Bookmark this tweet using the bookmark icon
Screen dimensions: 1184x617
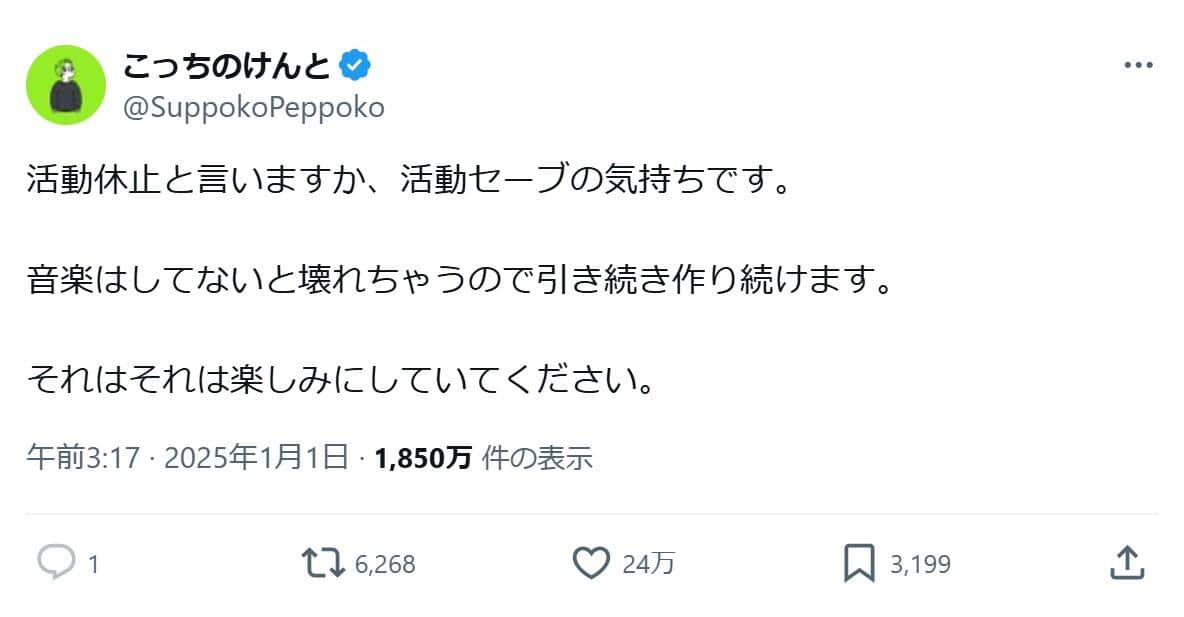point(858,563)
